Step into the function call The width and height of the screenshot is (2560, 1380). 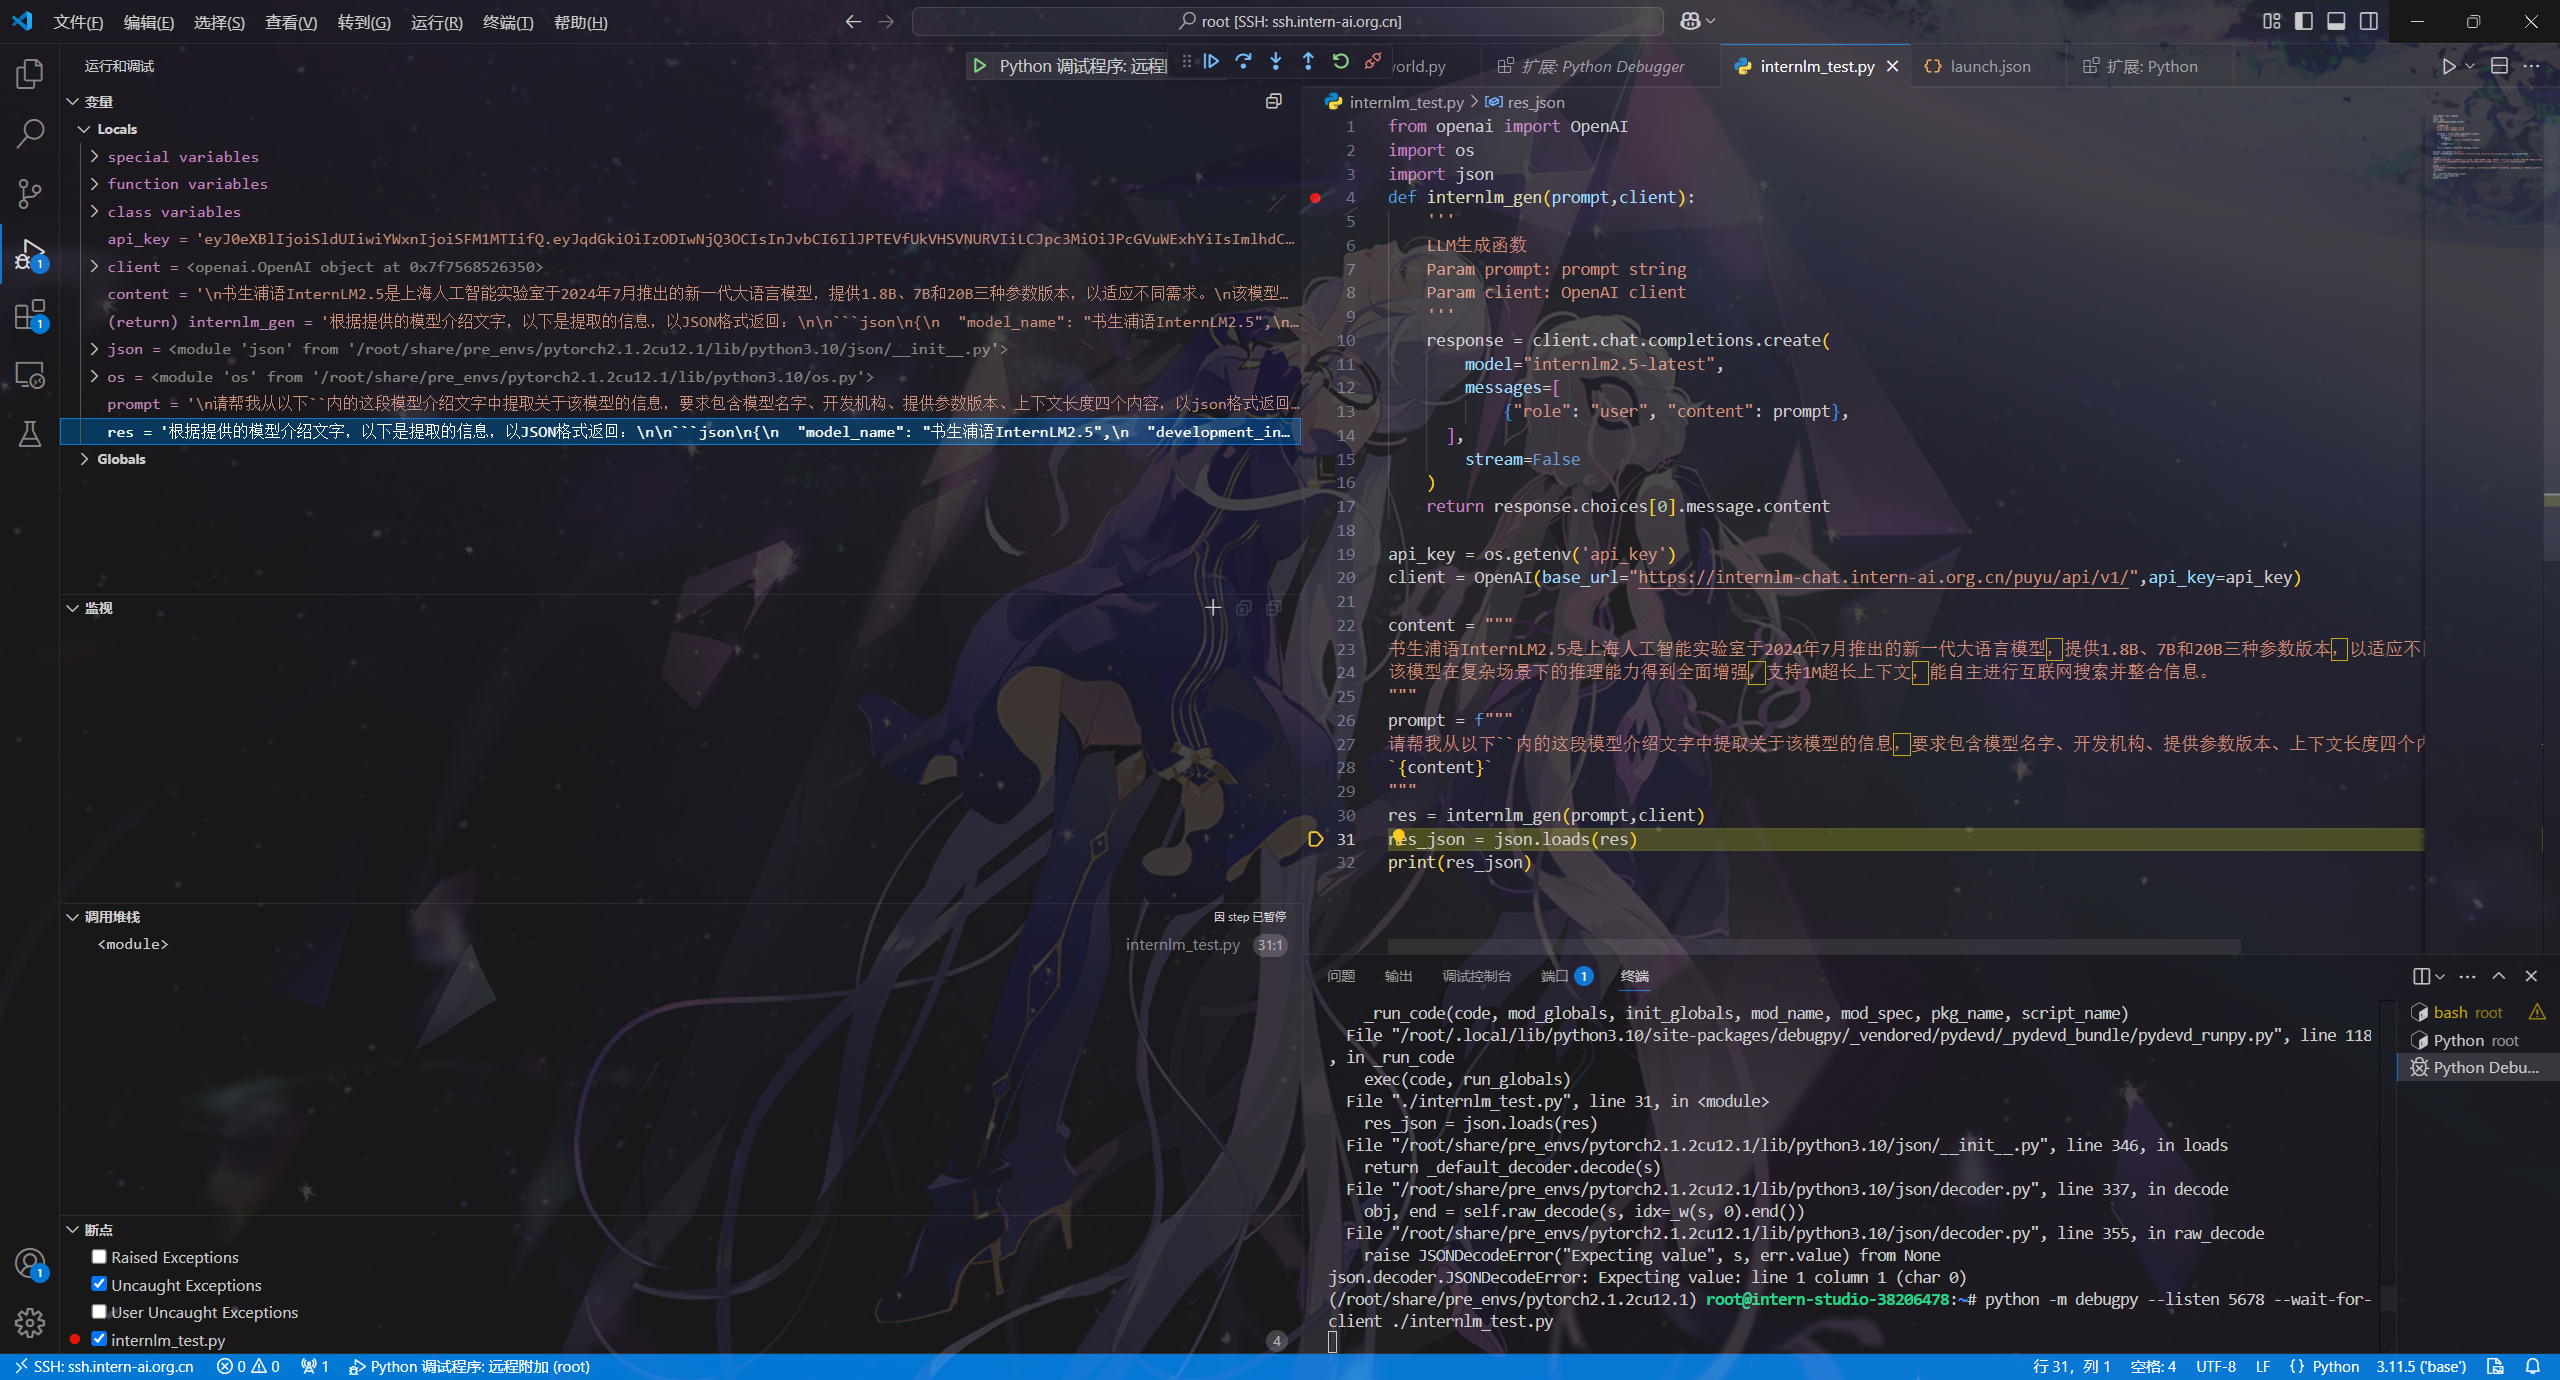click(1276, 62)
